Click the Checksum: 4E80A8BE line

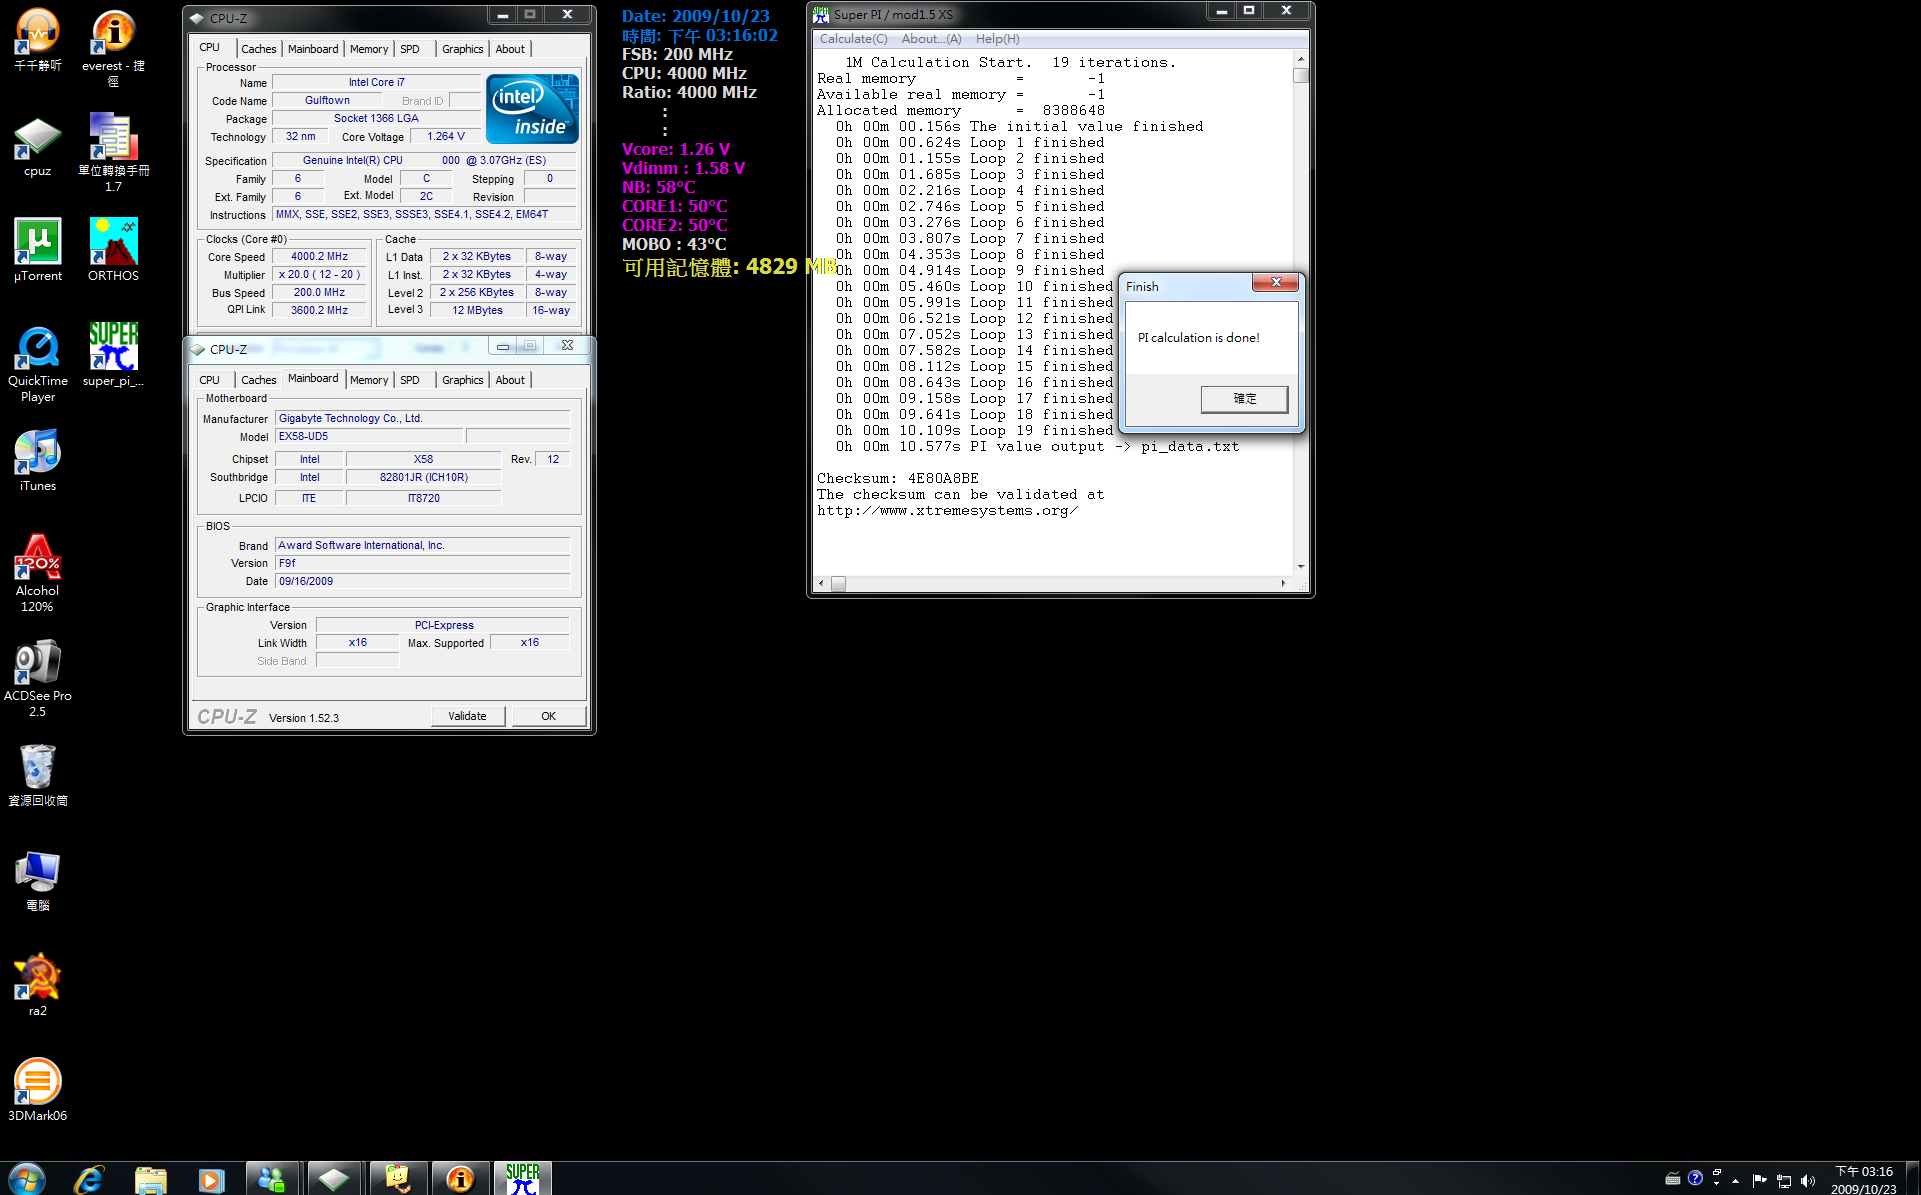coord(898,479)
